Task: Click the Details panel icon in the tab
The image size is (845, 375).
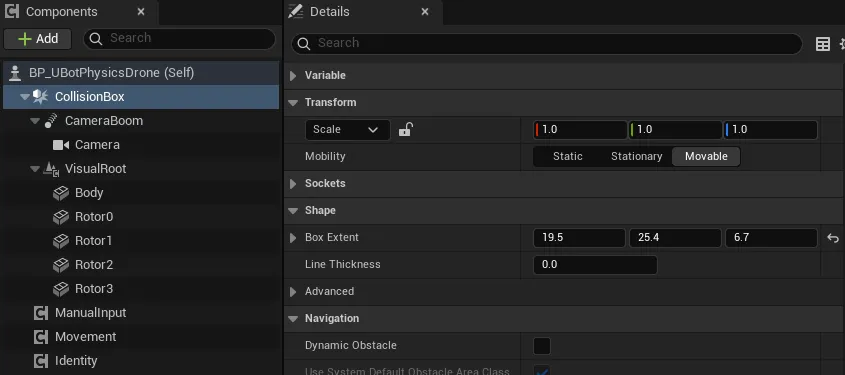Action: (x=296, y=11)
